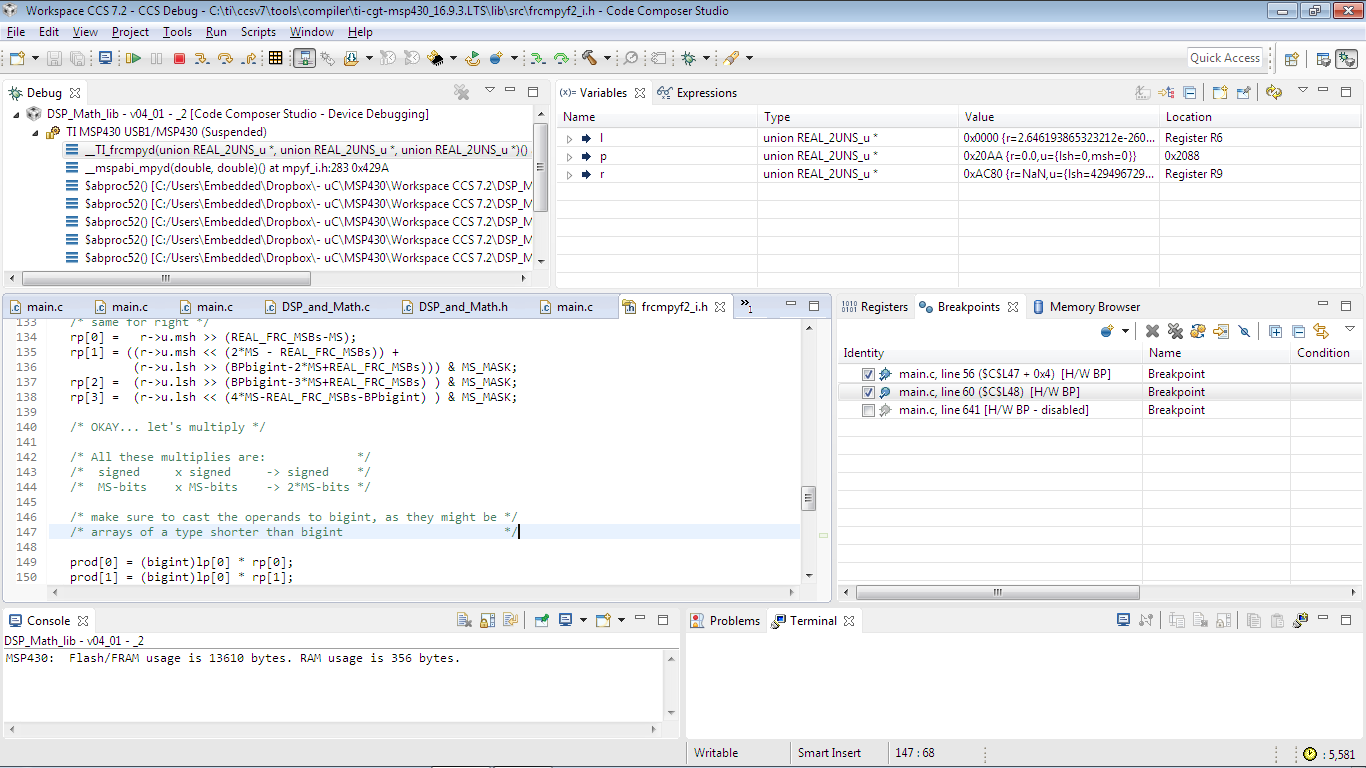The height and width of the screenshot is (768, 1366).
Task: Remove all breakpoints in the Breakpoints view
Action: point(1175,332)
